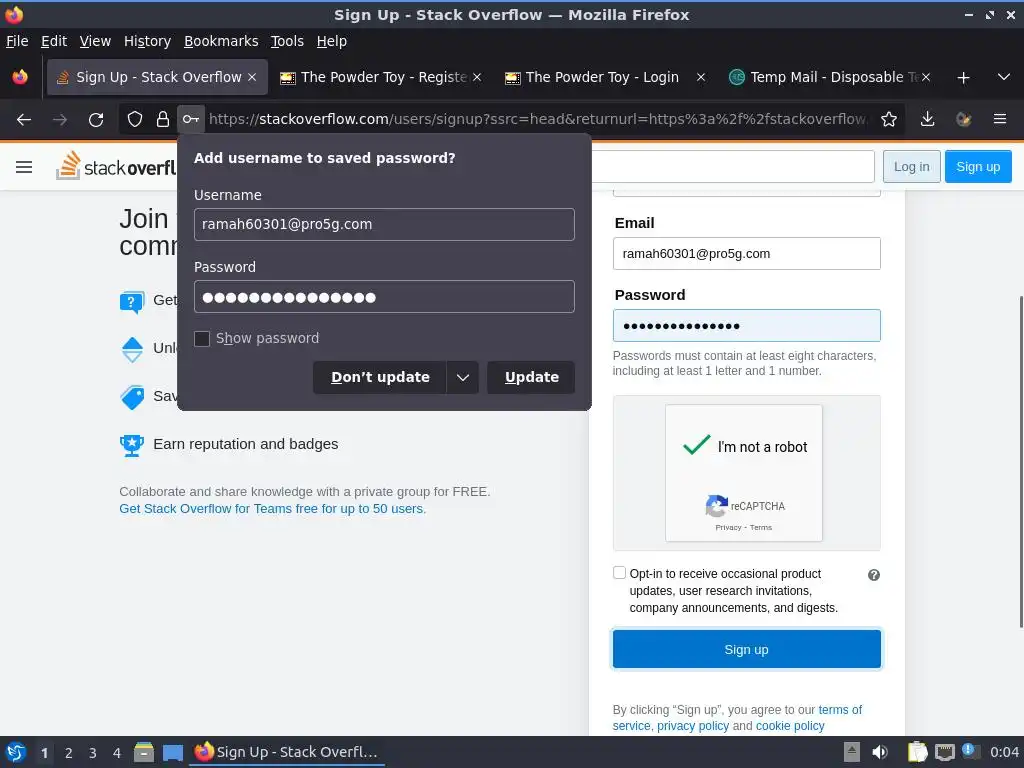Click the header Sign up button
1024x768 pixels.
(978, 167)
